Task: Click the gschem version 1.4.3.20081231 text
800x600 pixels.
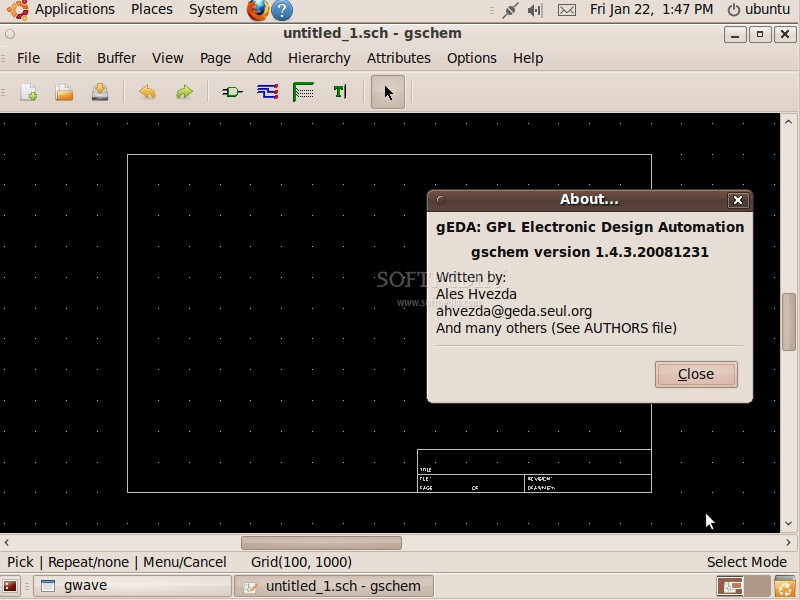Action: [589, 252]
